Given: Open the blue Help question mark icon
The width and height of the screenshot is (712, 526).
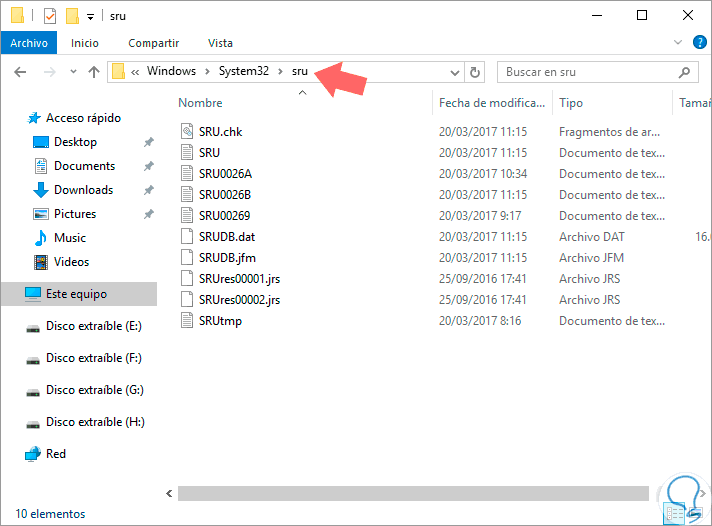Looking at the screenshot, I should (x=699, y=42).
